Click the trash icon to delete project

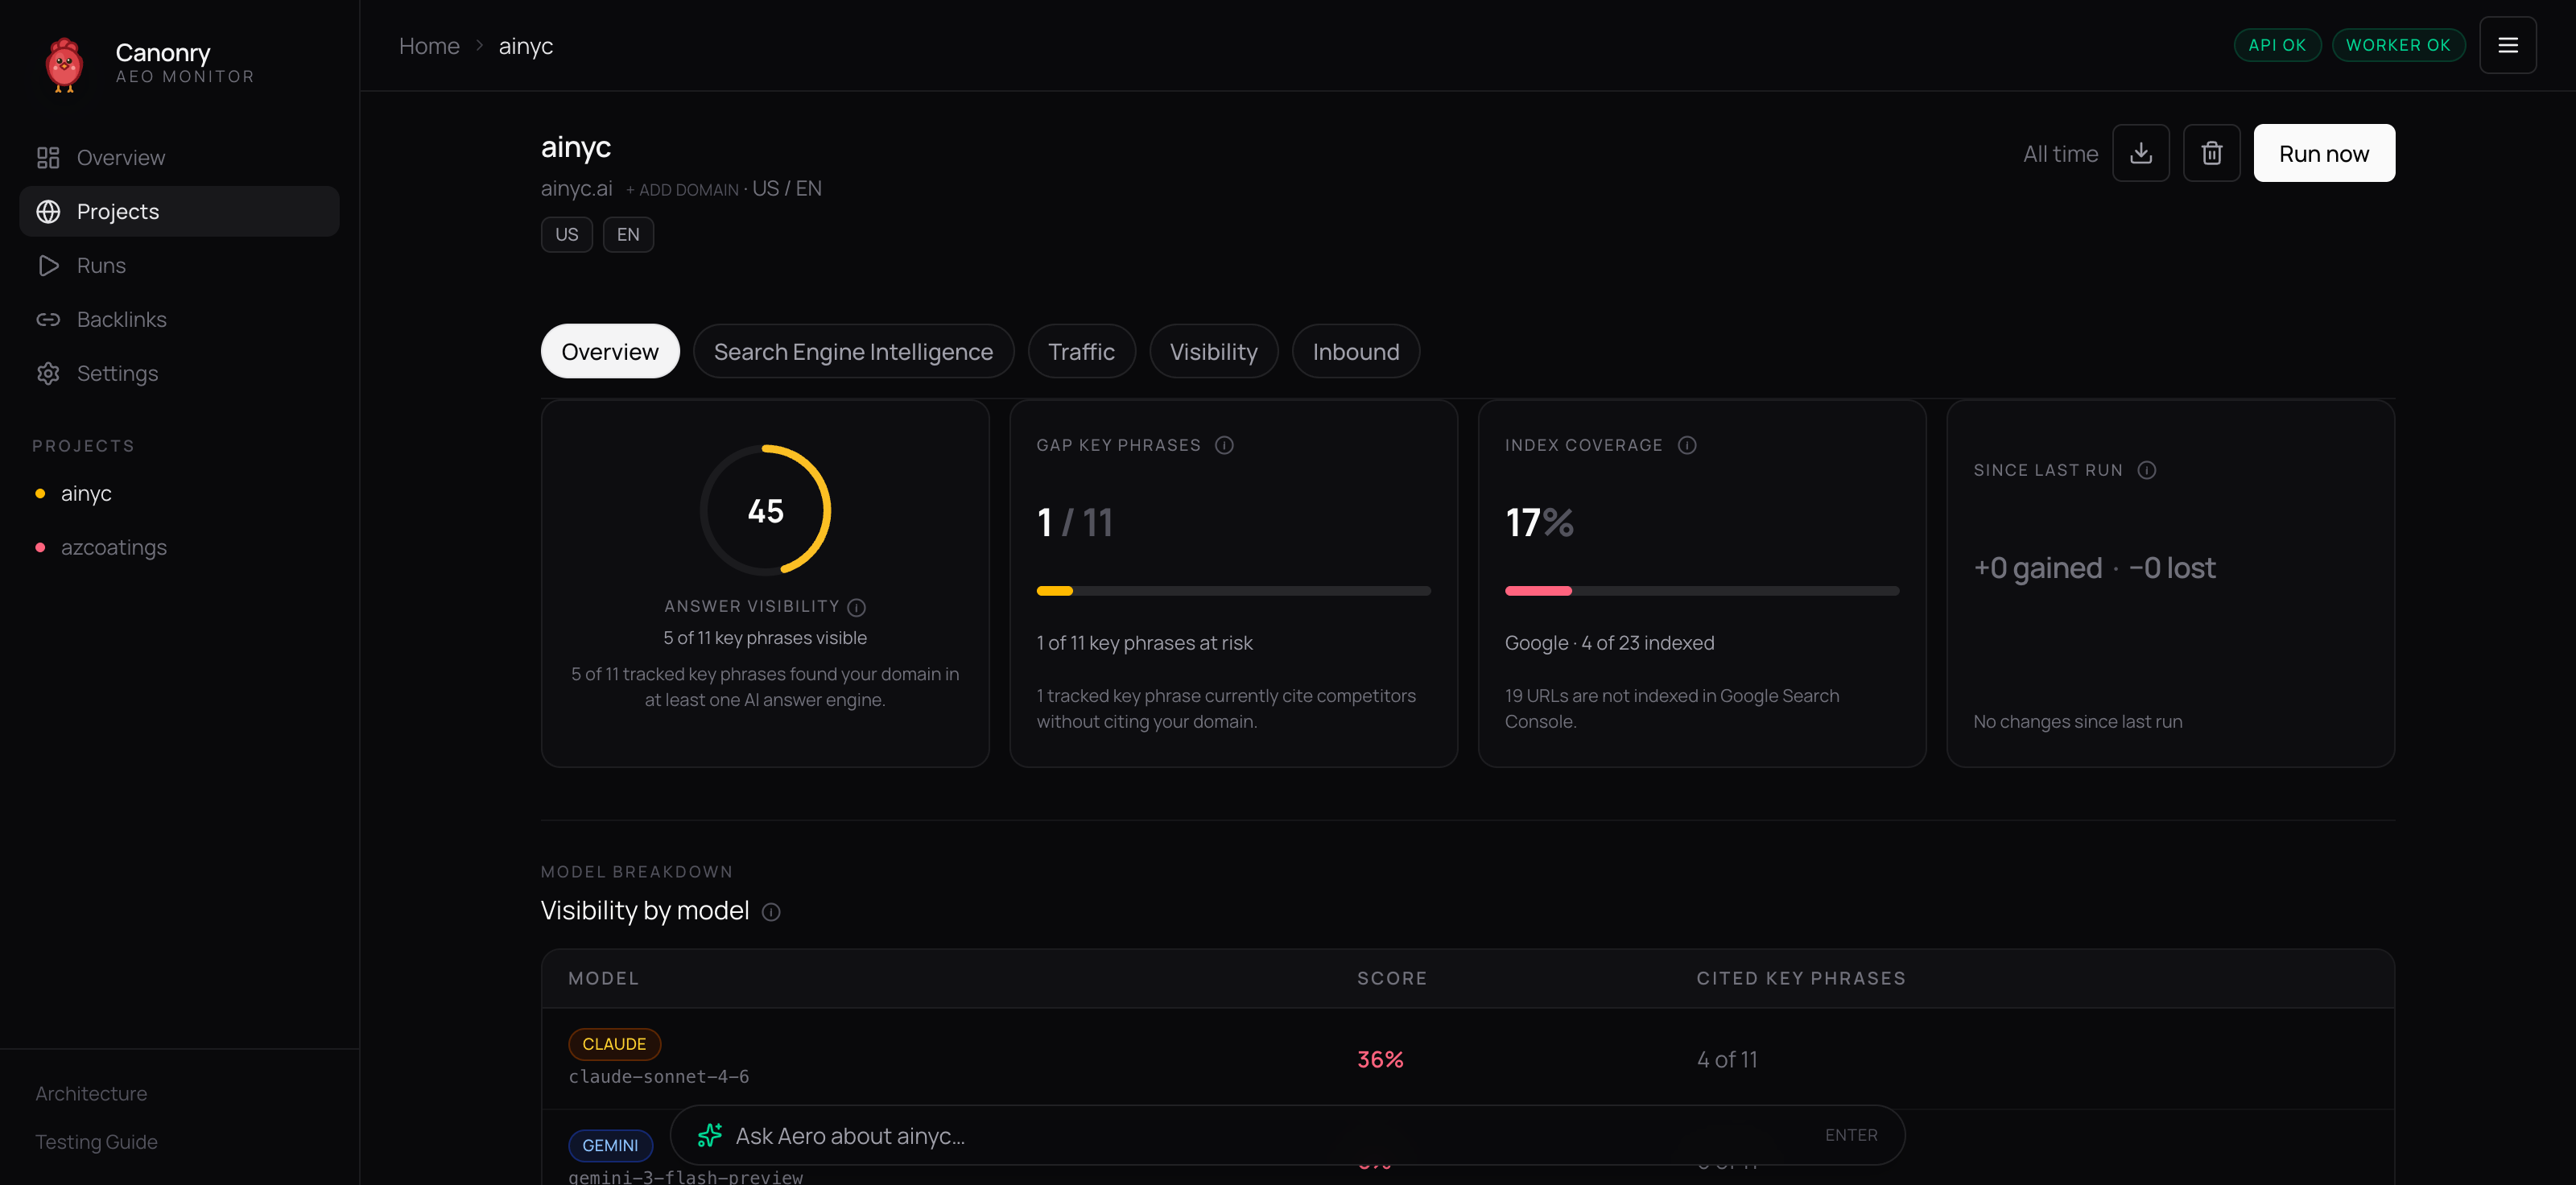click(2211, 153)
